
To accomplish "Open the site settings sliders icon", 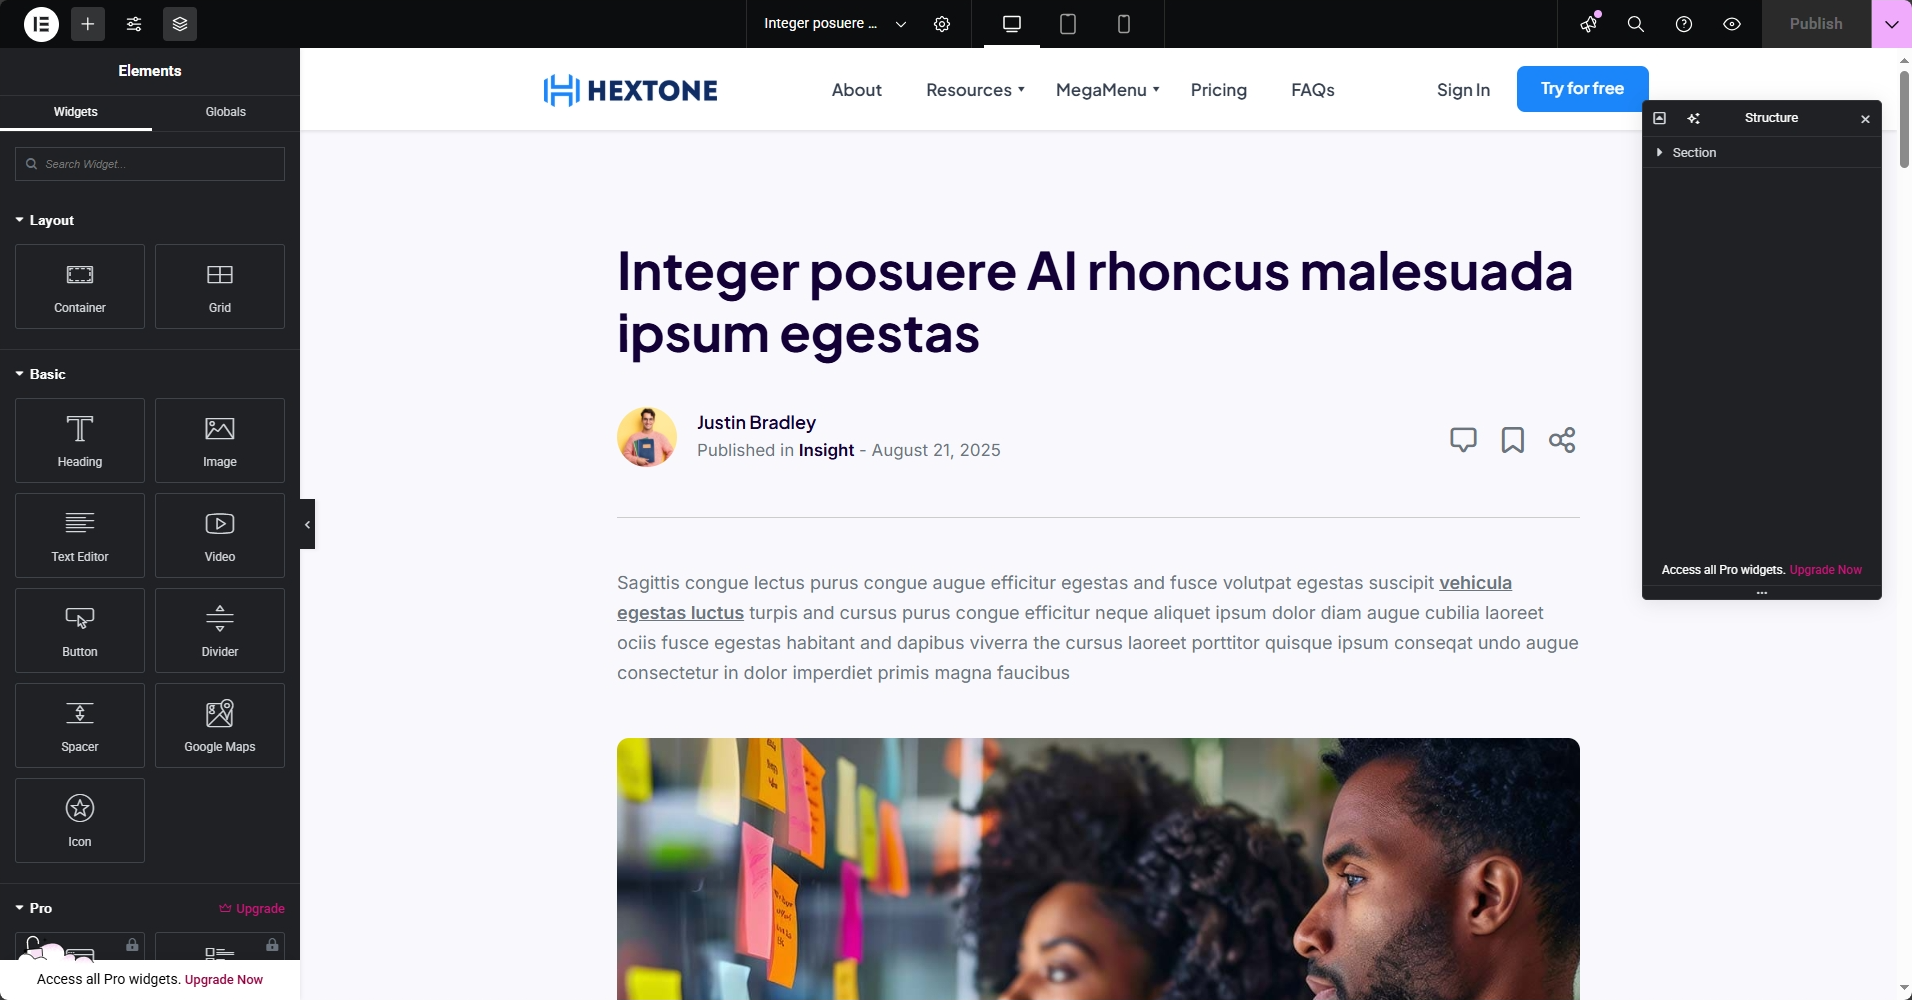I will pyautogui.click(x=134, y=24).
